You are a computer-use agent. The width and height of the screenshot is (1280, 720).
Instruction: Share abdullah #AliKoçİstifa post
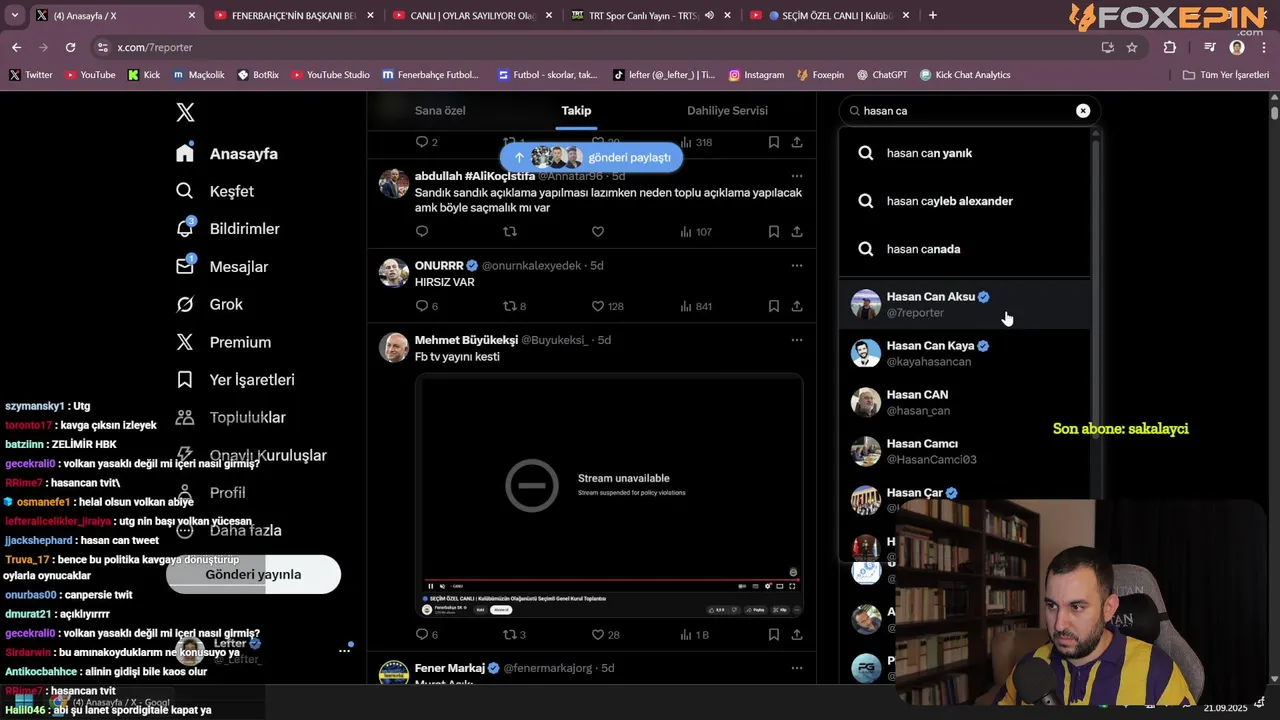point(797,232)
